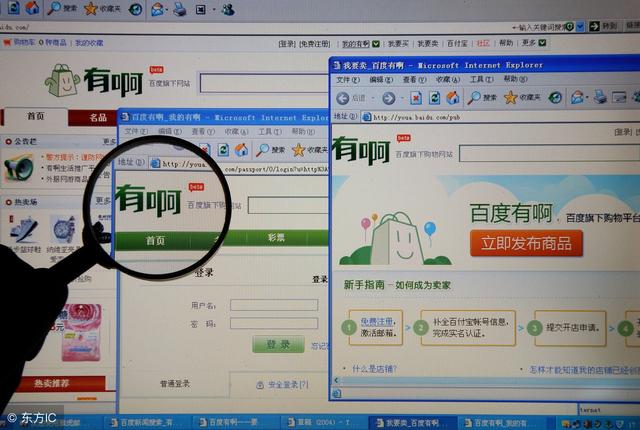
Task: Open the 免费注册 link in step 1
Action: point(376,321)
